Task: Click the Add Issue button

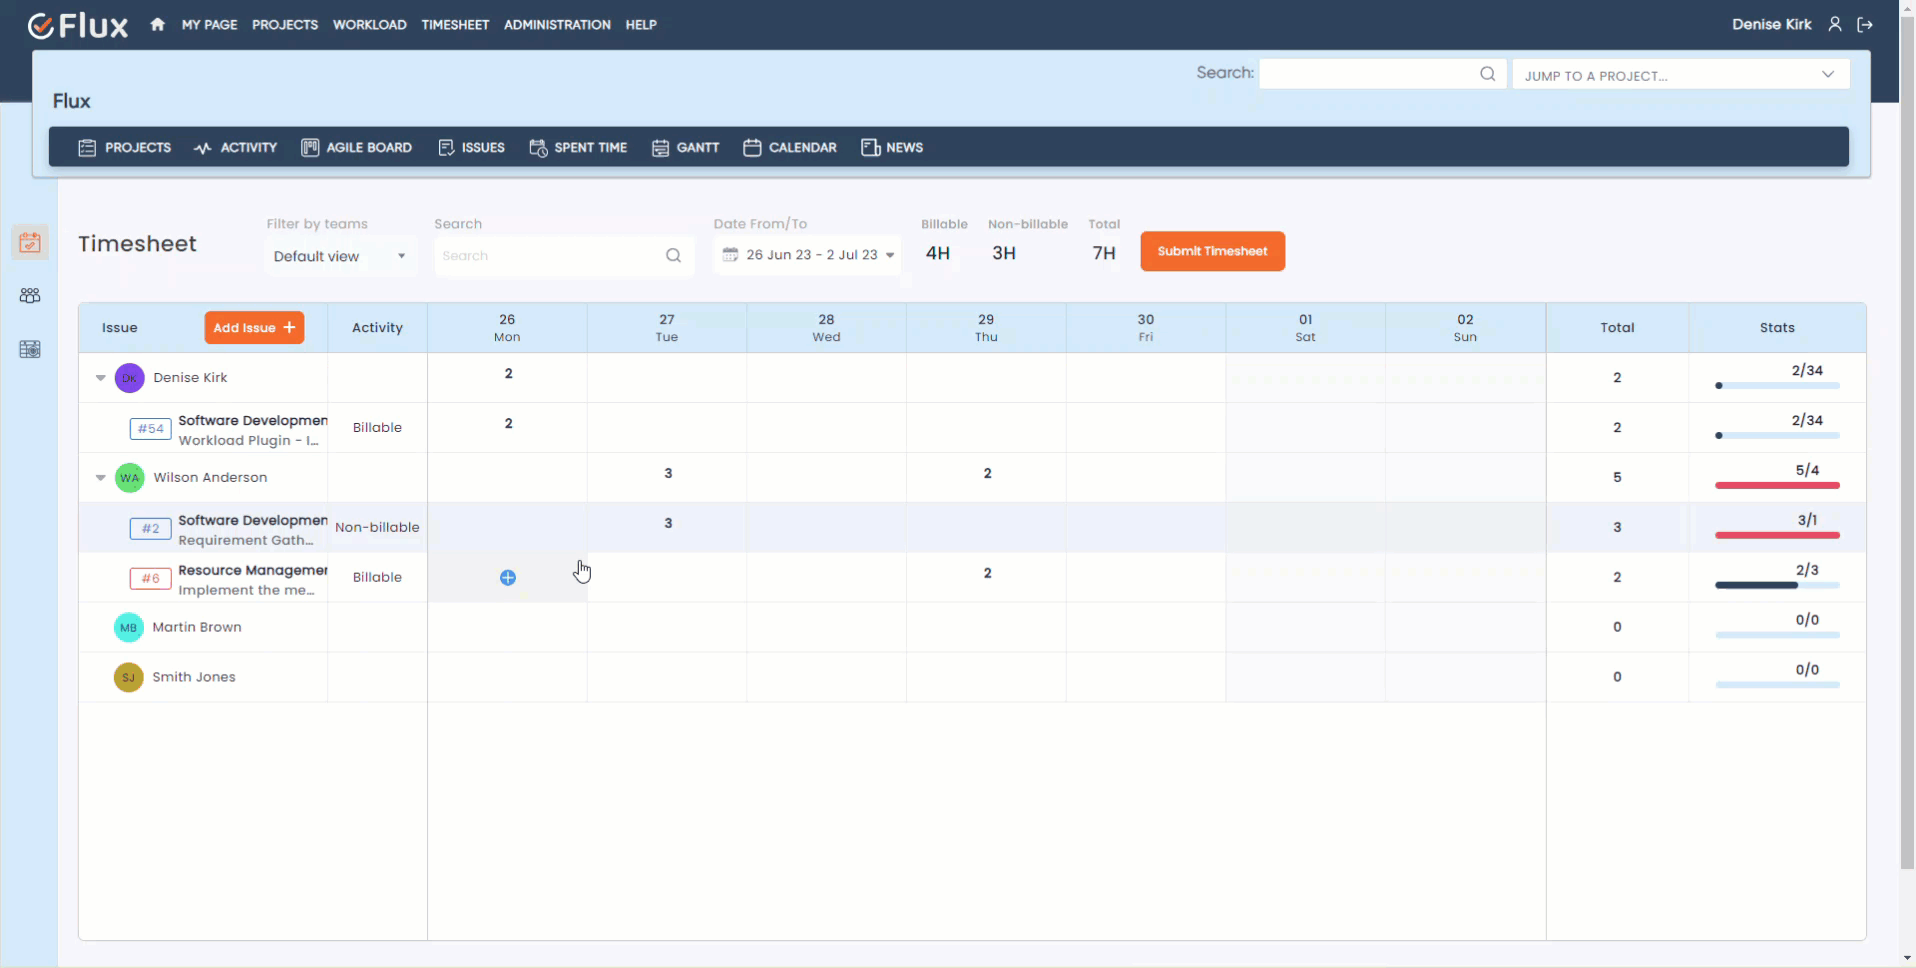Action: [x=254, y=328]
